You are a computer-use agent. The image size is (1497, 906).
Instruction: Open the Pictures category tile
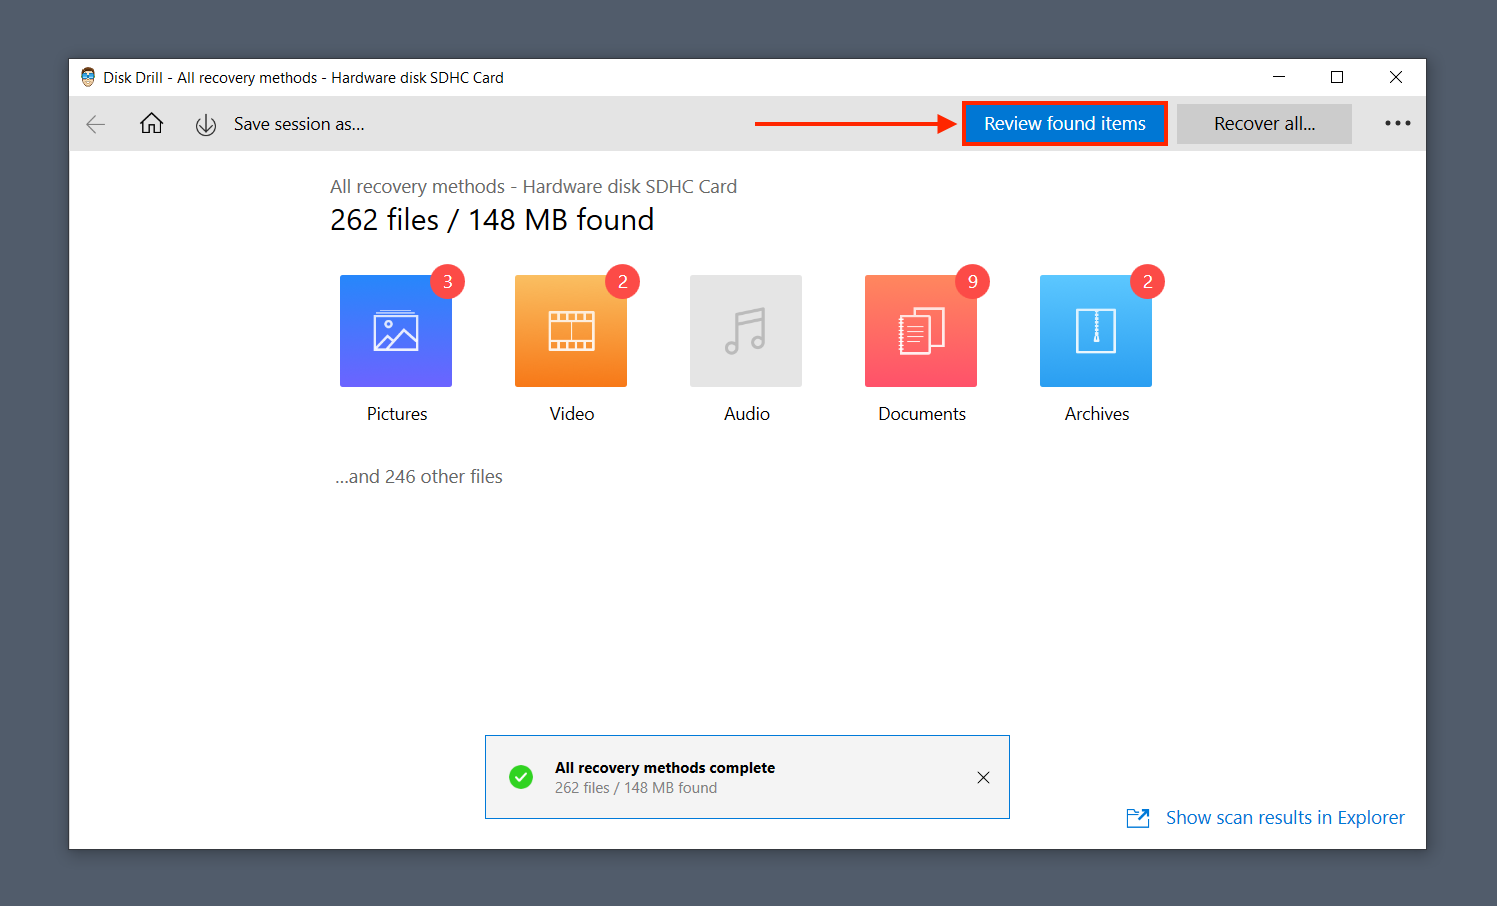396,331
